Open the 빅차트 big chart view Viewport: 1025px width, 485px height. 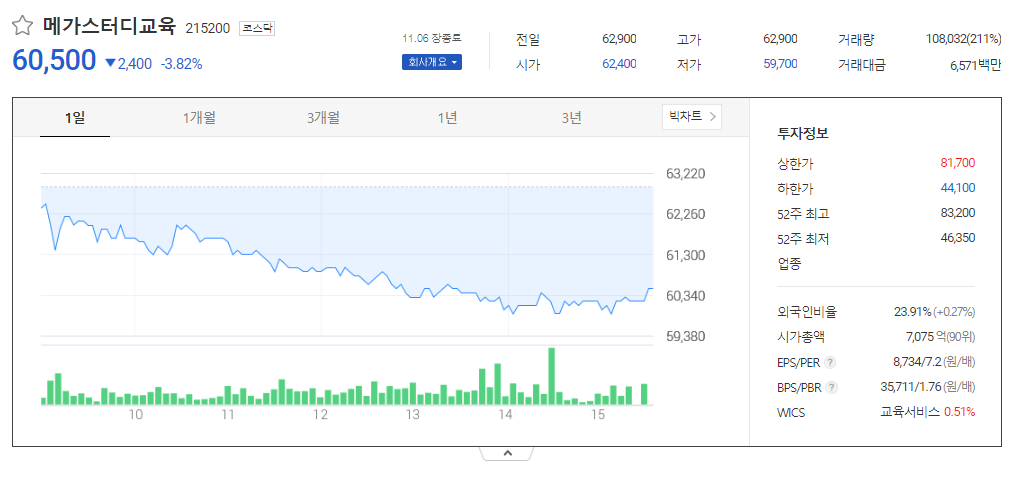(692, 117)
